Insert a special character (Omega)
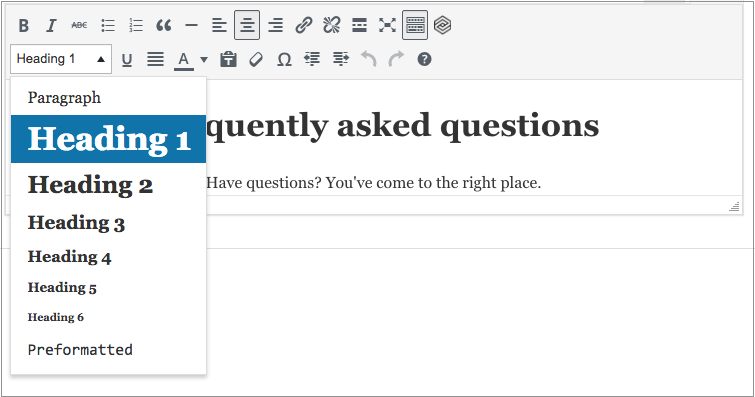This screenshot has height=397, width=755. (284, 60)
